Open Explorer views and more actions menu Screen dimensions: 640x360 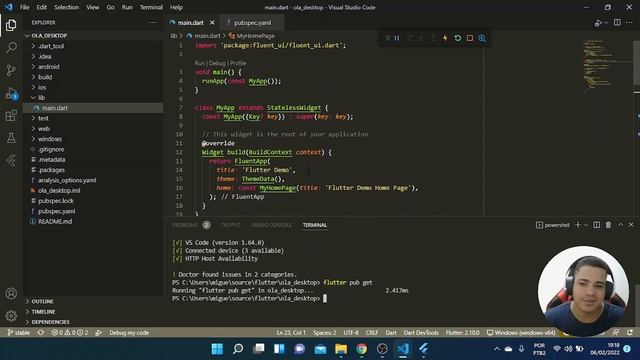(152, 22)
